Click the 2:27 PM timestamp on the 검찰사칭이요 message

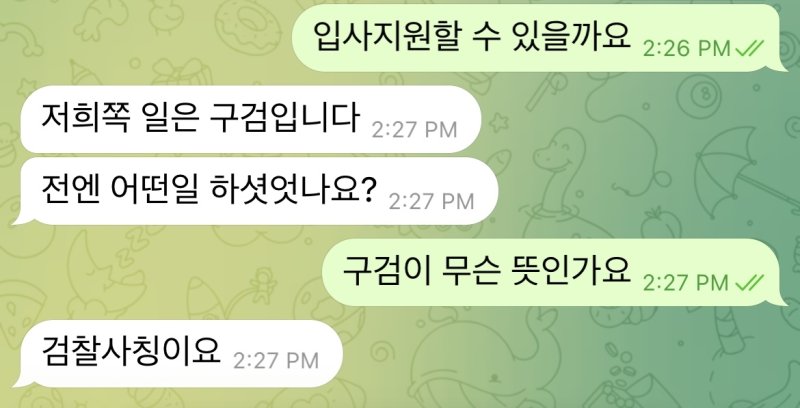(x=276, y=361)
